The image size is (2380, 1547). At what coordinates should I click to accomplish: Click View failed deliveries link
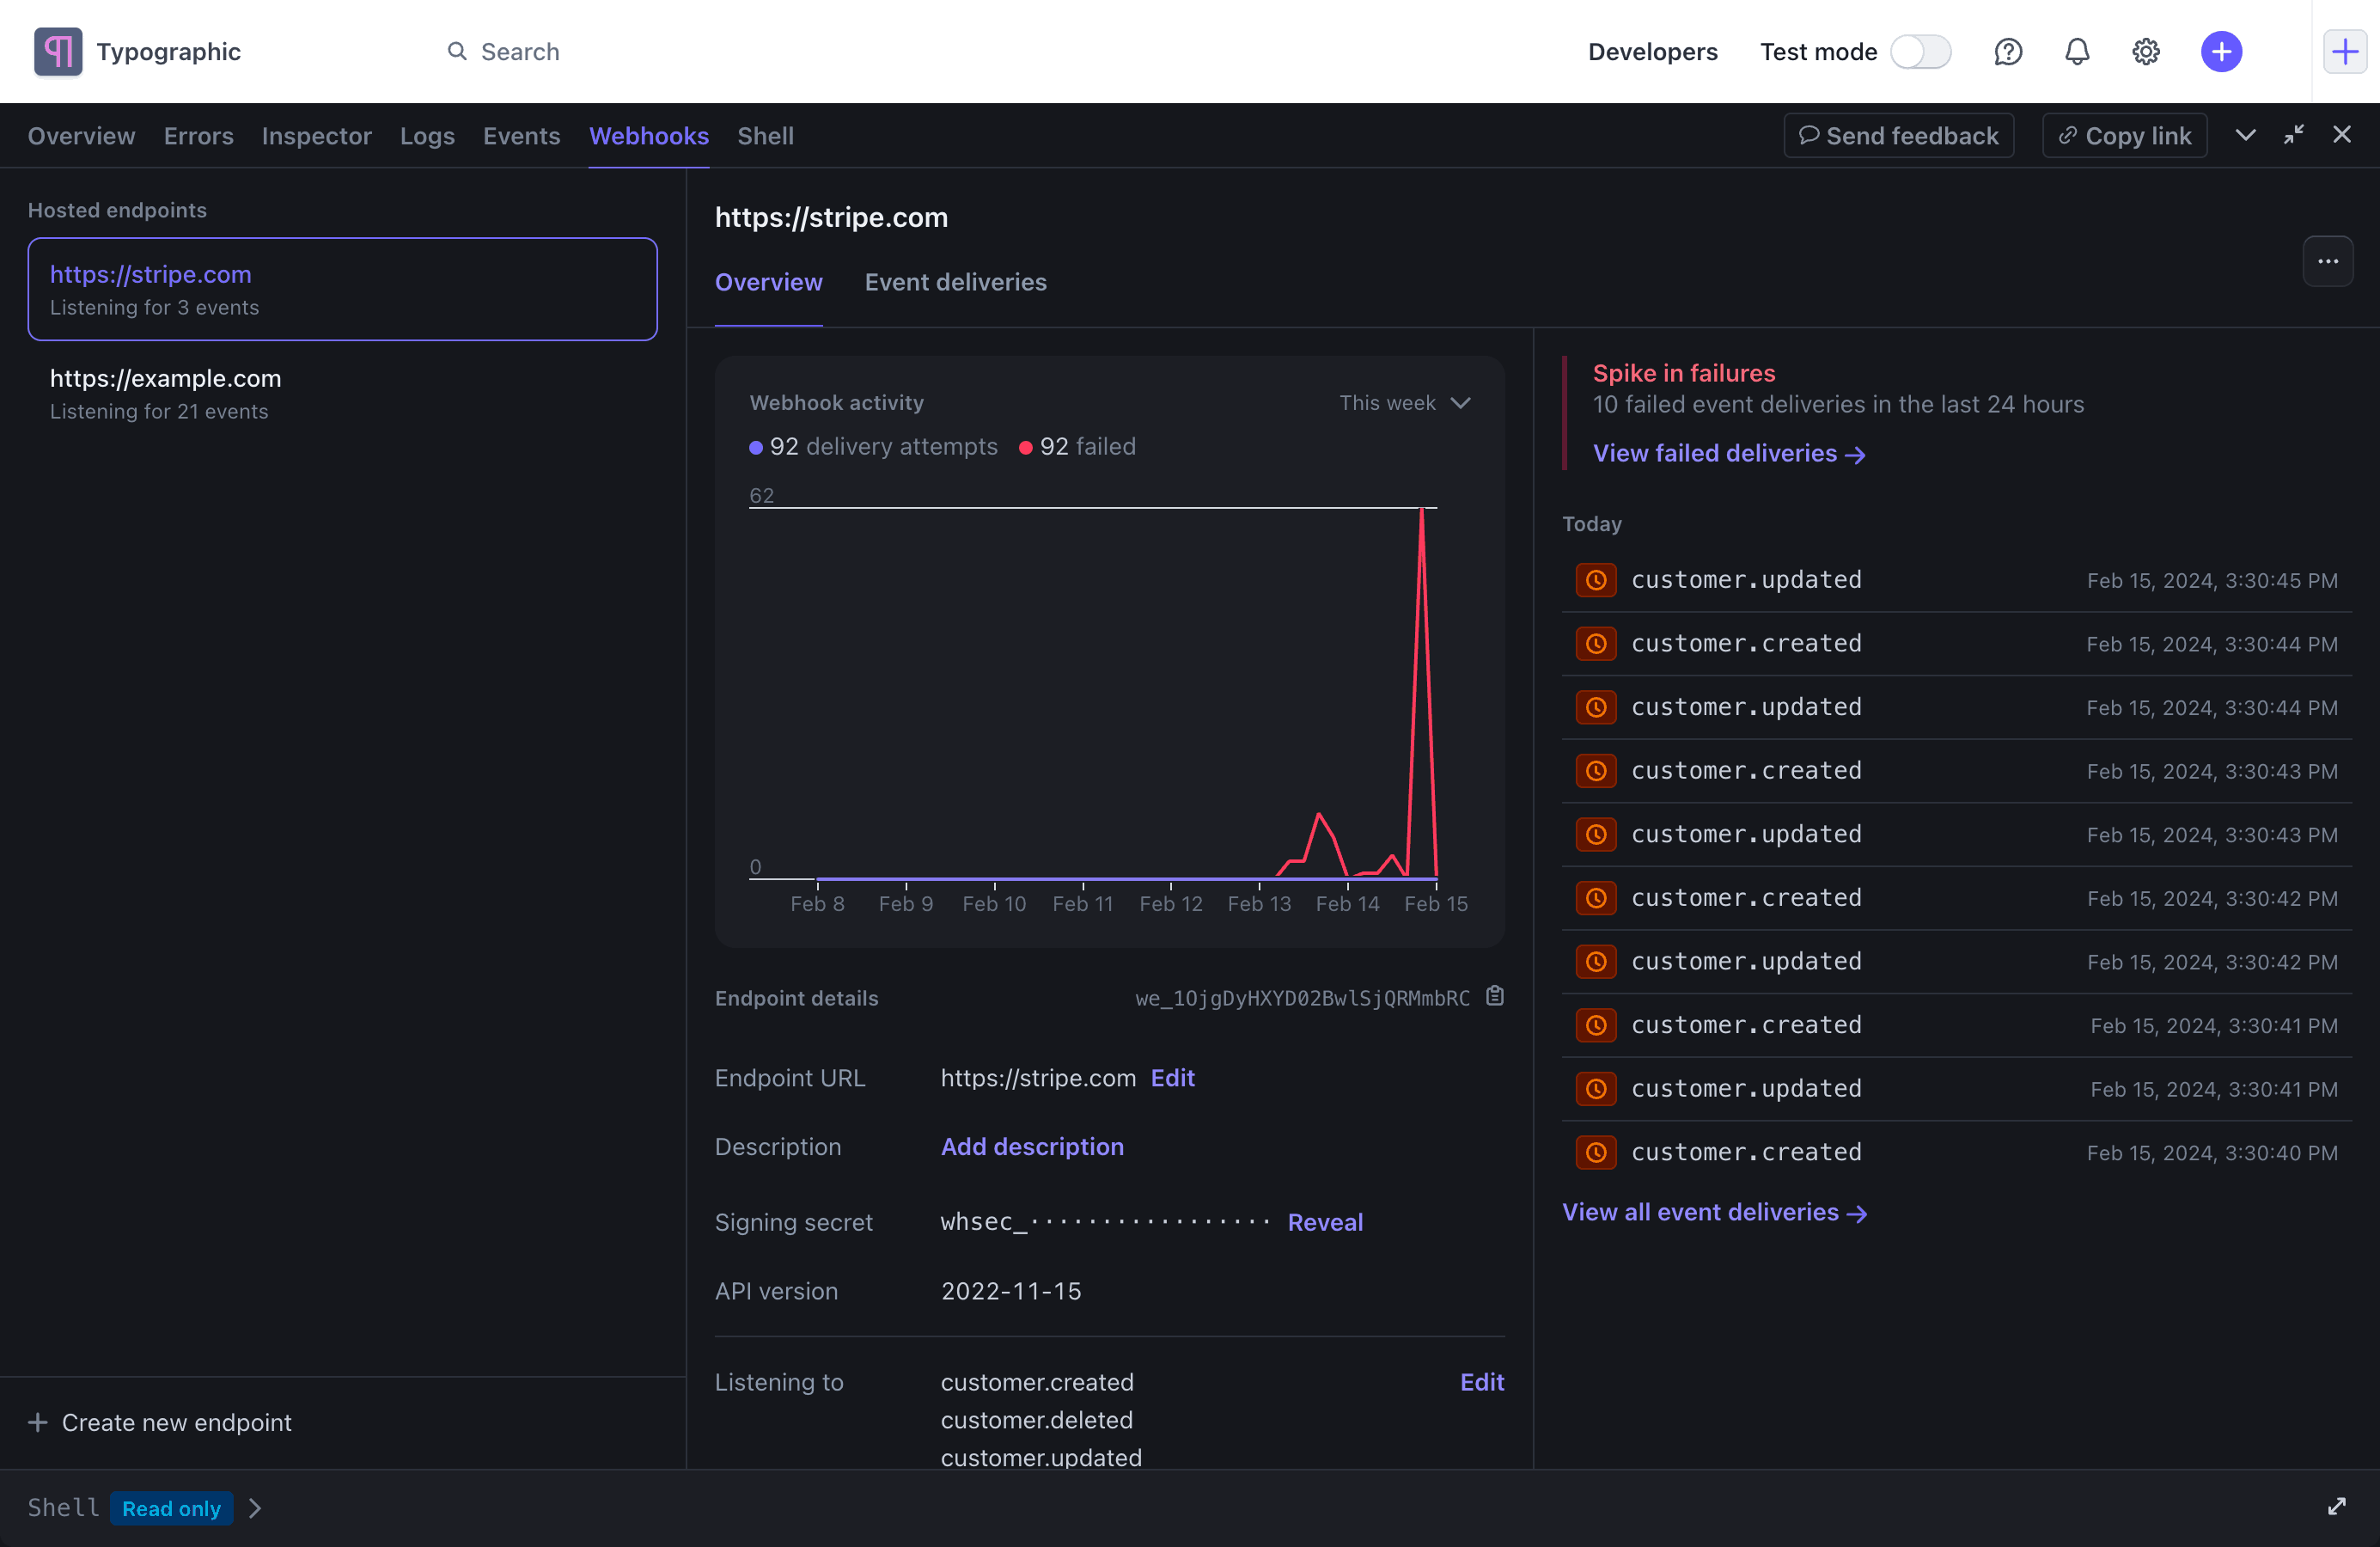1729,454
